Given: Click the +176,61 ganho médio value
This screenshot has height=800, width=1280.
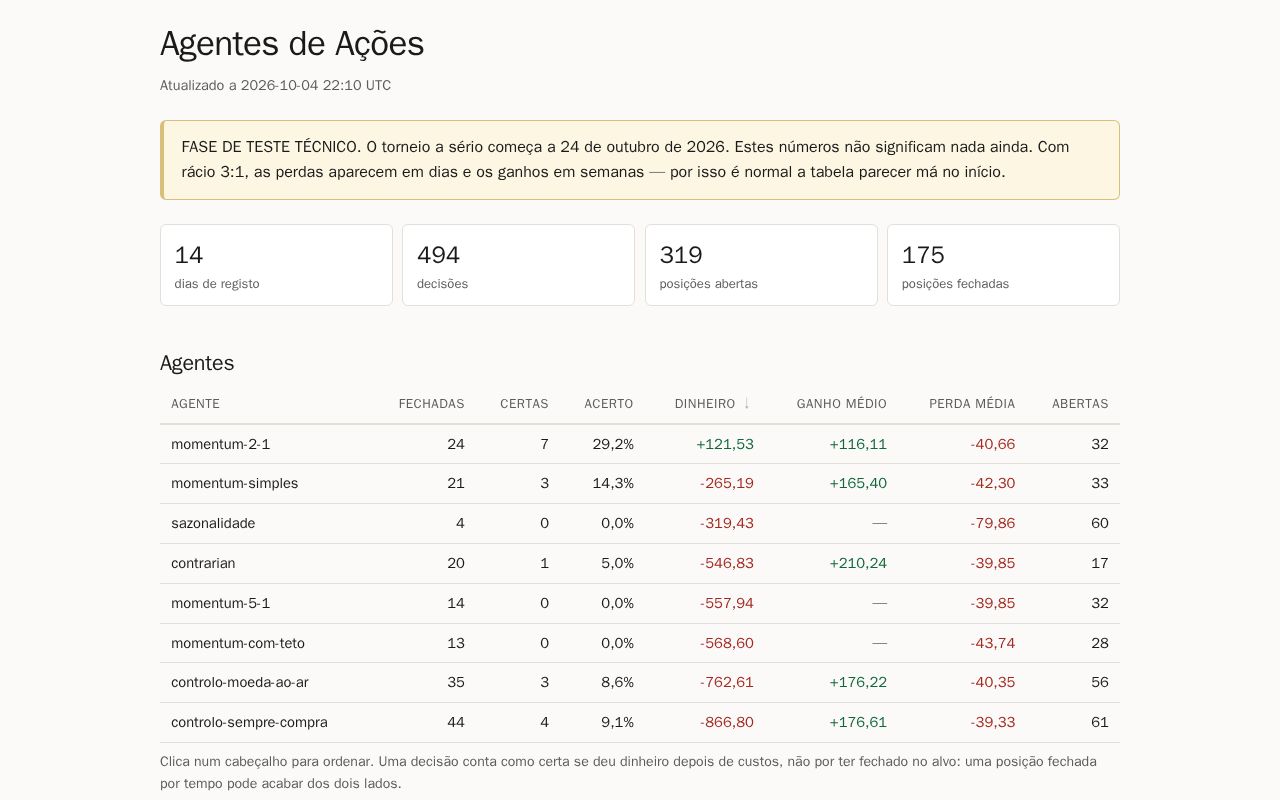Looking at the screenshot, I should tap(858, 723).
